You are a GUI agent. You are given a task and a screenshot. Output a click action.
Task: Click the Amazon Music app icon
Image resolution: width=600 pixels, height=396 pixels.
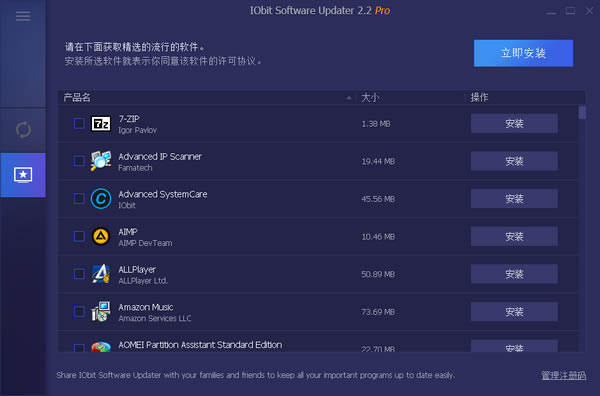101,311
